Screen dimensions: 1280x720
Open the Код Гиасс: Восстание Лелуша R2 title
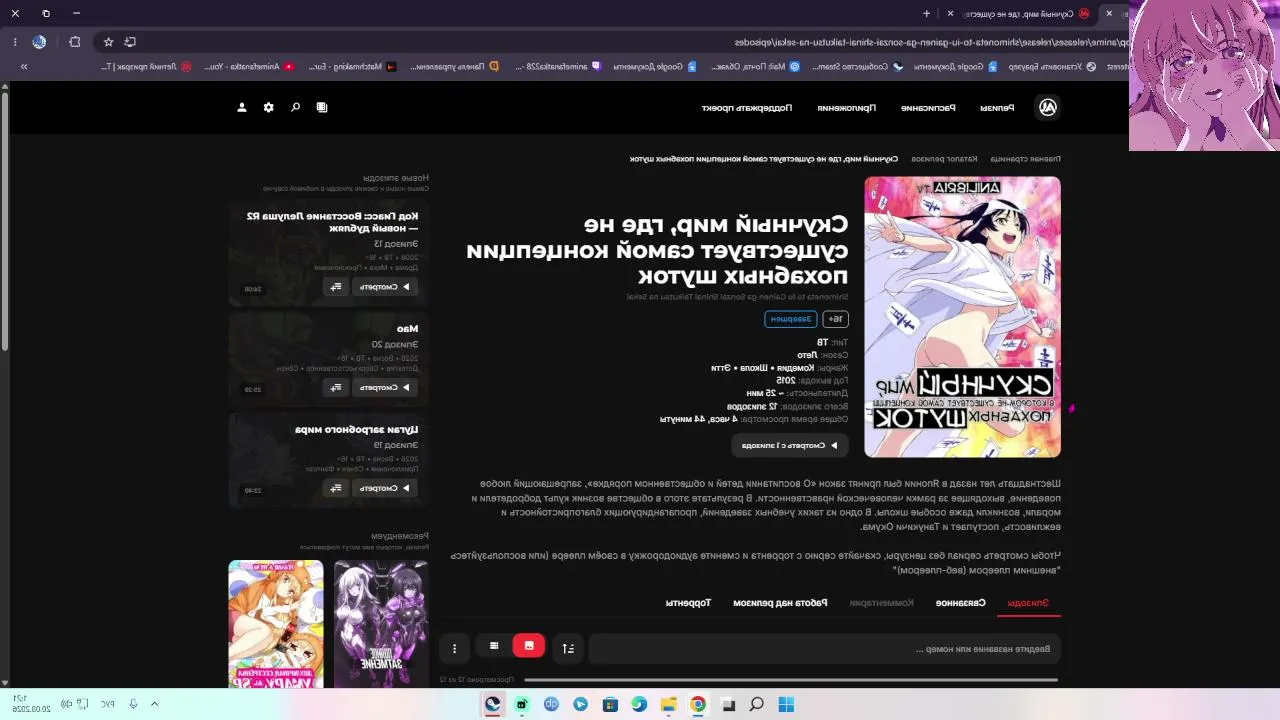(332, 222)
